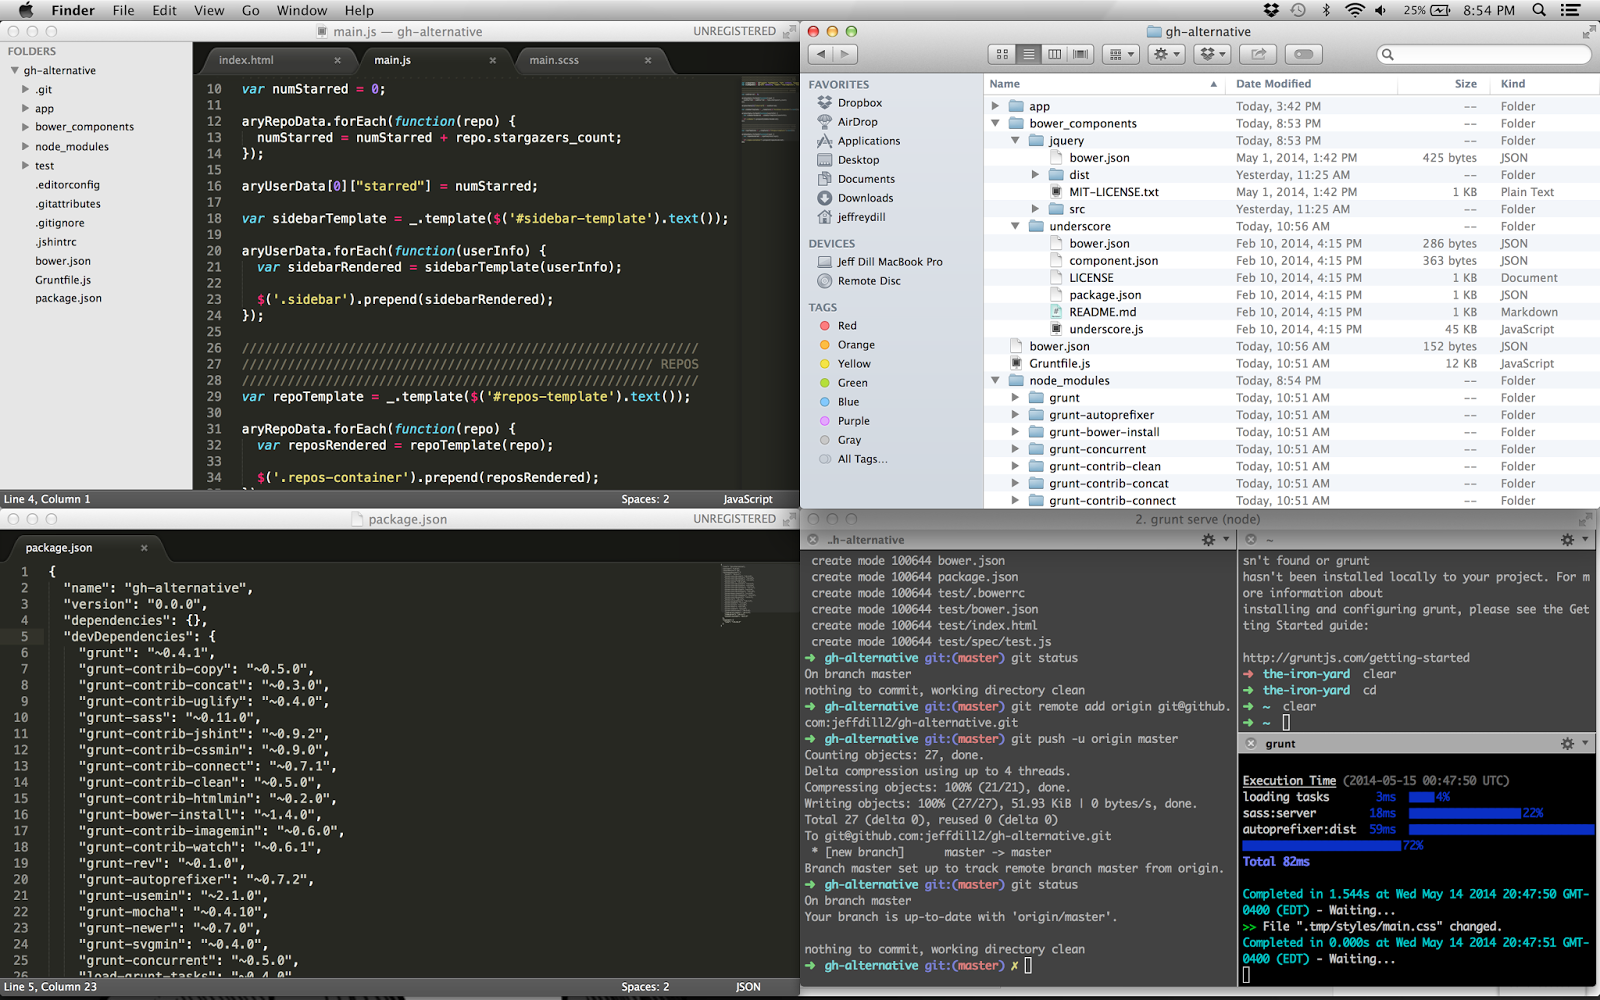Open Notification Center from the menu bar
This screenshot has width=1600, height=1000.
point(1571,10)
